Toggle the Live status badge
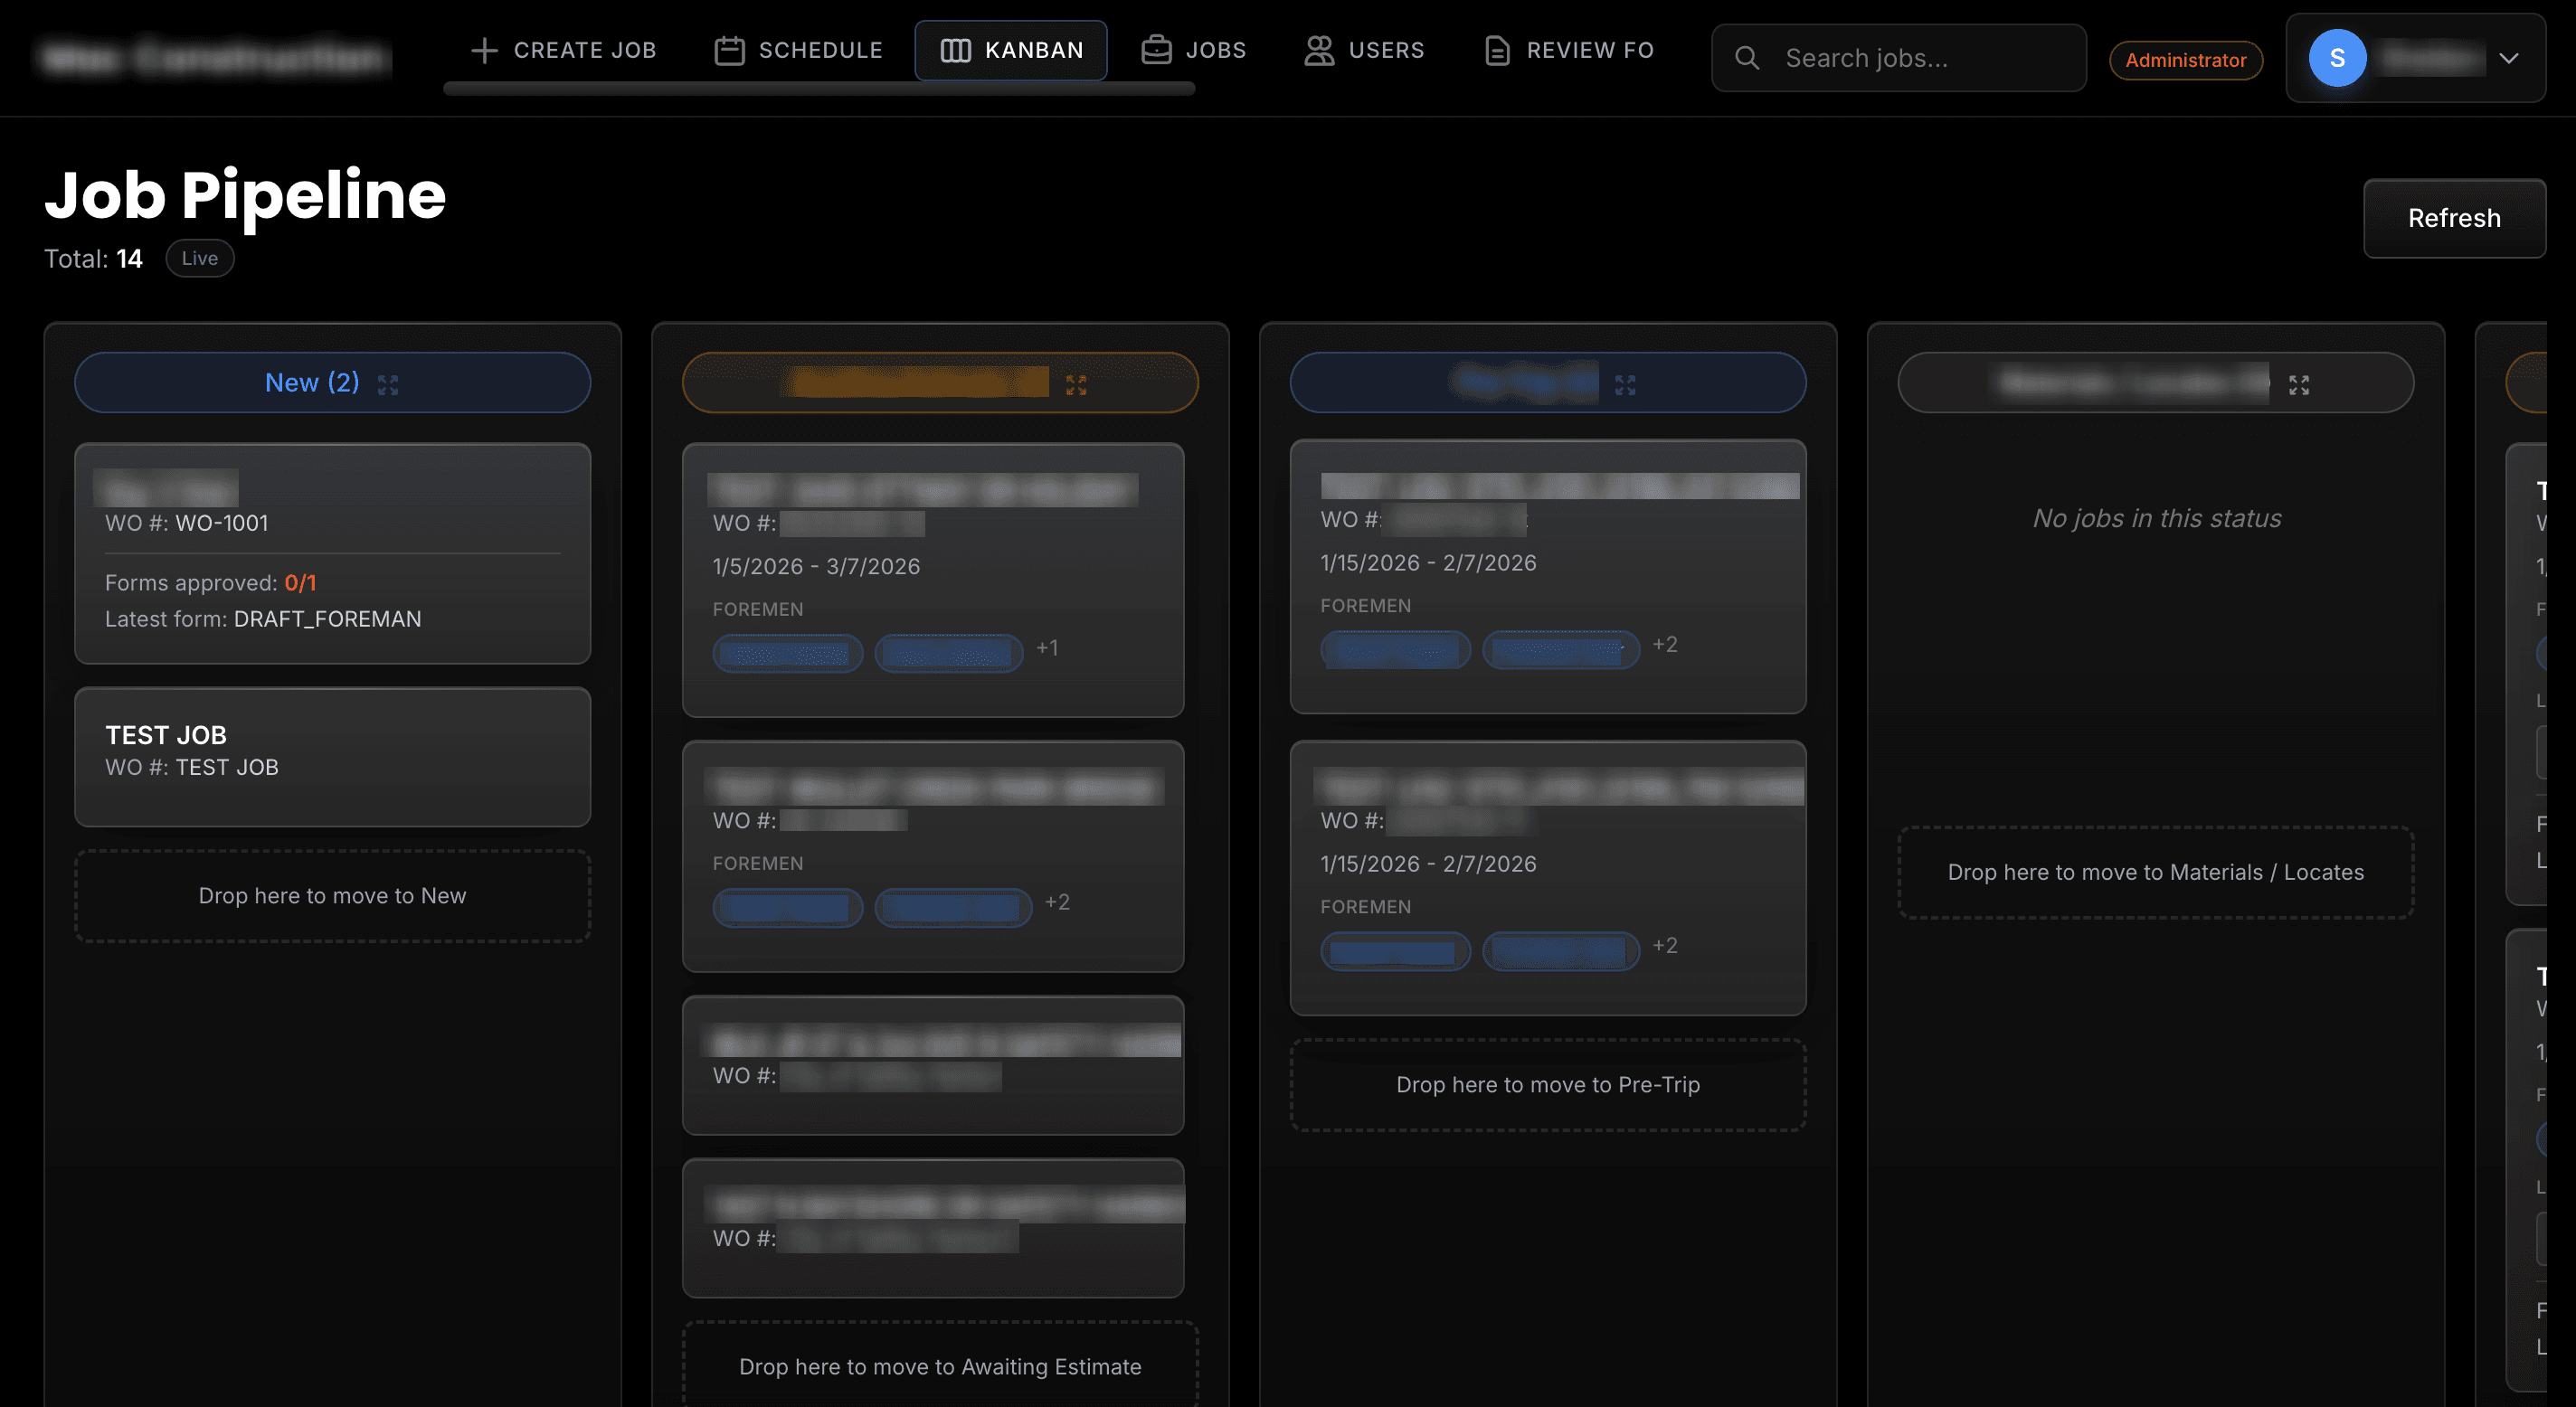Viewport: 2576px width, 1407px height. [x=199, y=258]
